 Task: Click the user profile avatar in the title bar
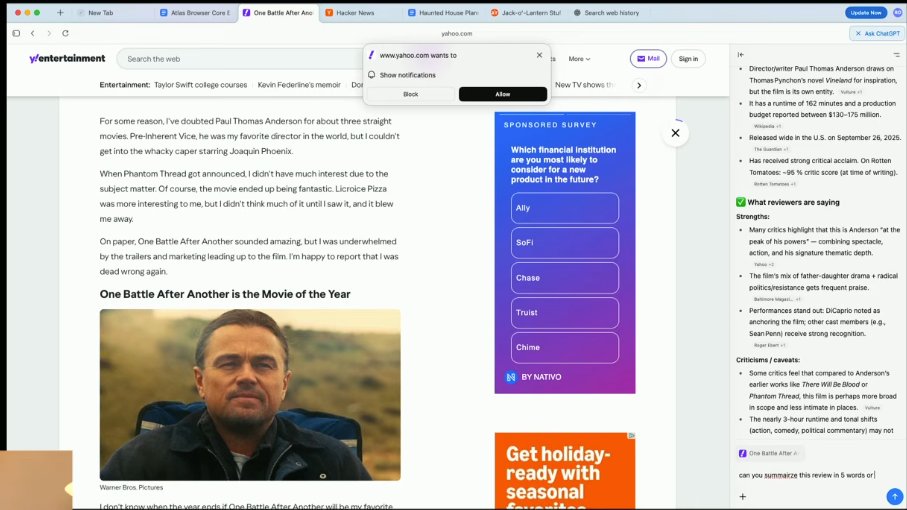tap(898, 12)
